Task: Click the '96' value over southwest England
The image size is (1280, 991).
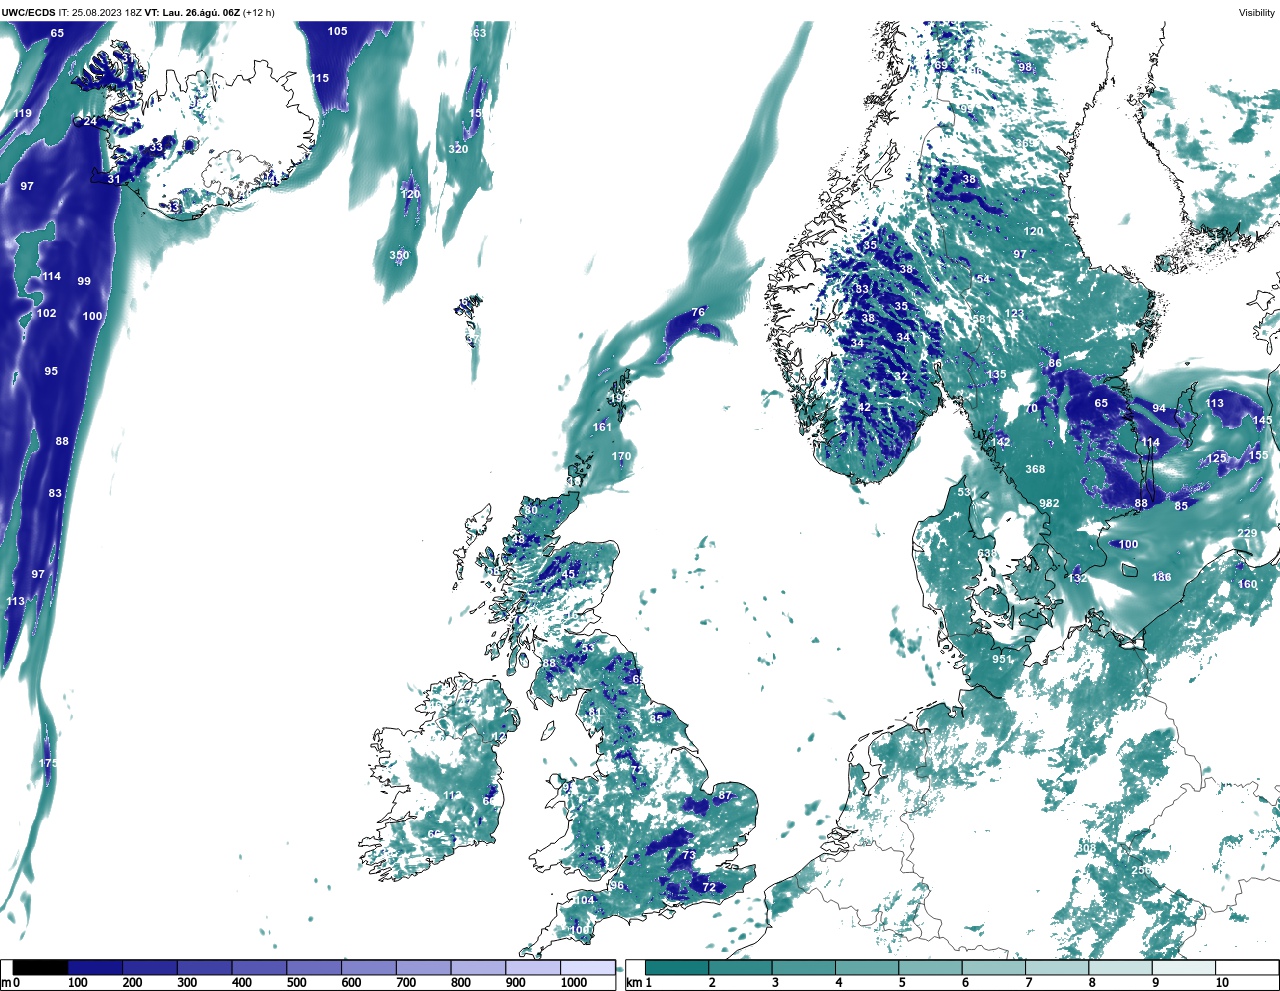Action: [617, 885]
